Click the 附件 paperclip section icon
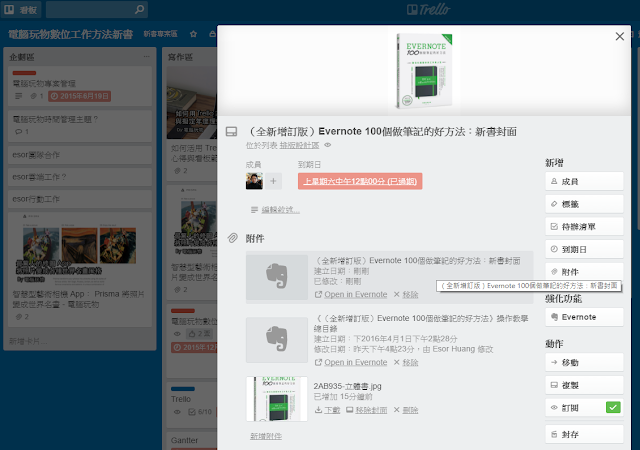Image resolution: width=640 pixels, height=450 pixels. click(x=232, y=238)
